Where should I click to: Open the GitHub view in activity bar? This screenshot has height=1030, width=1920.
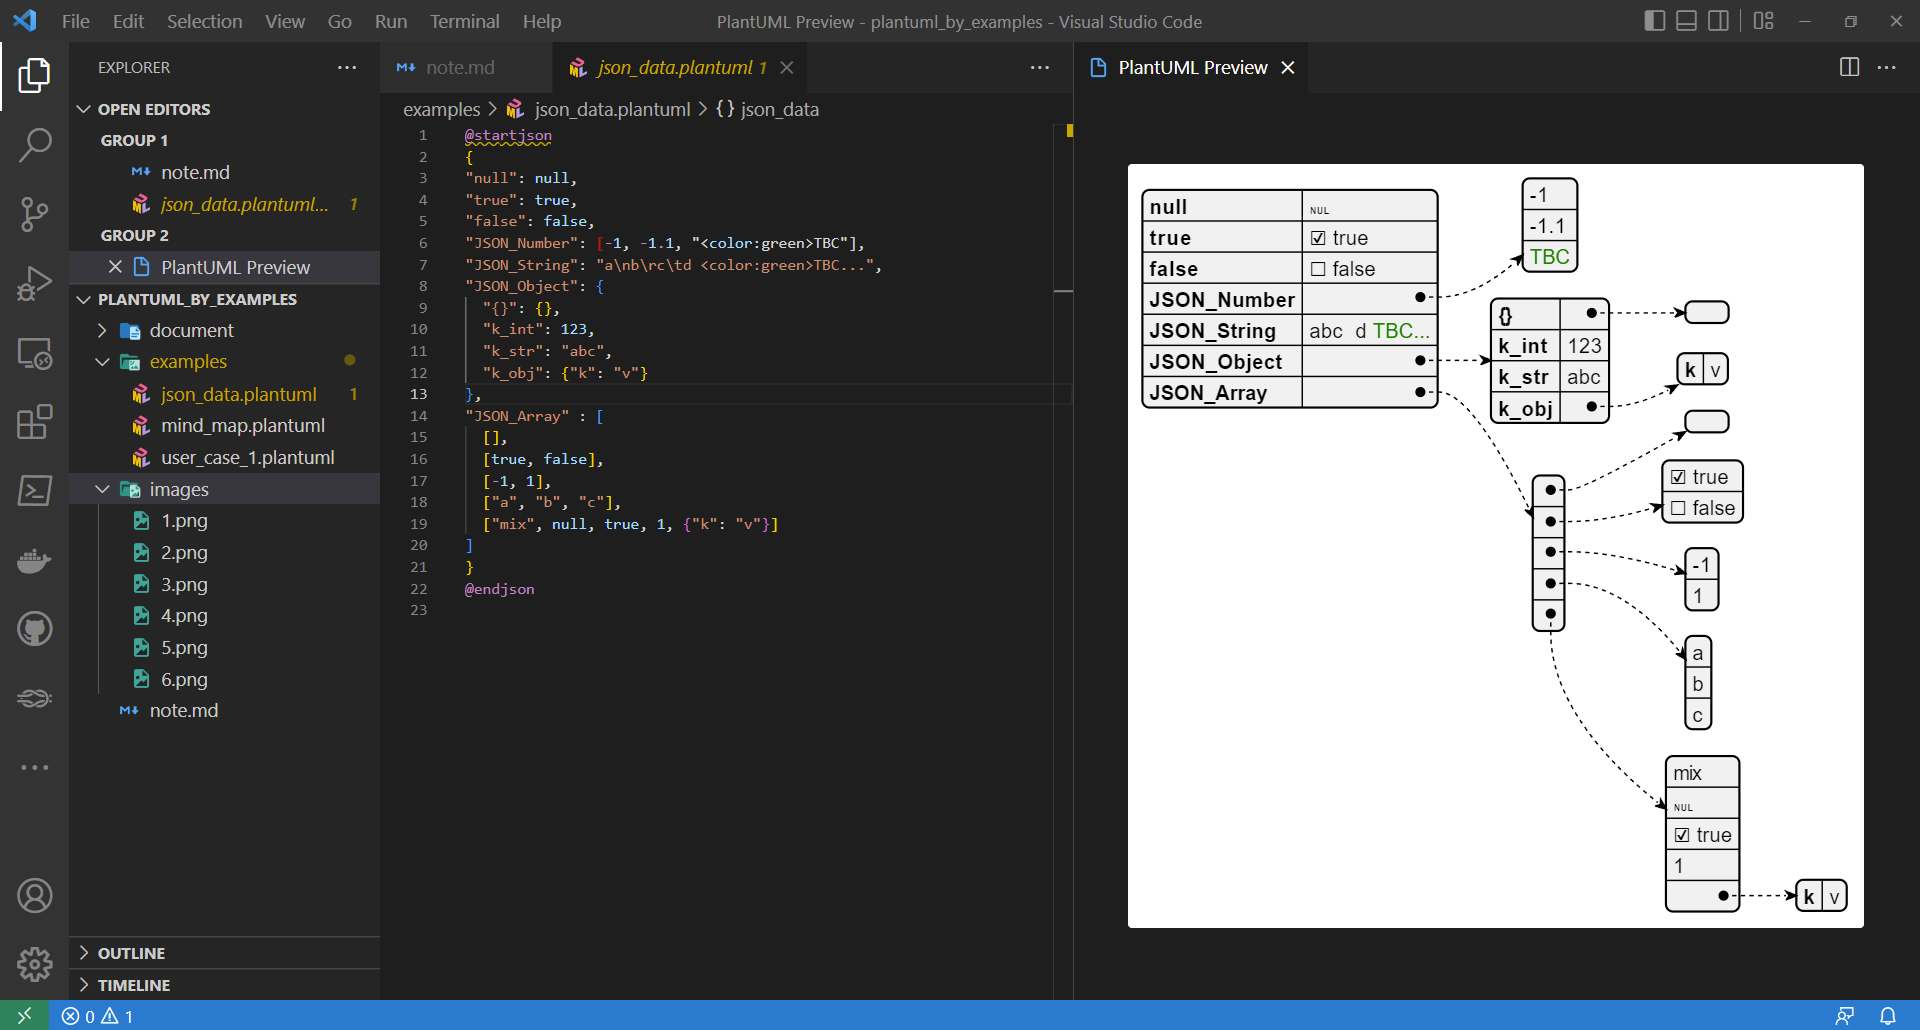click(34, 629)
